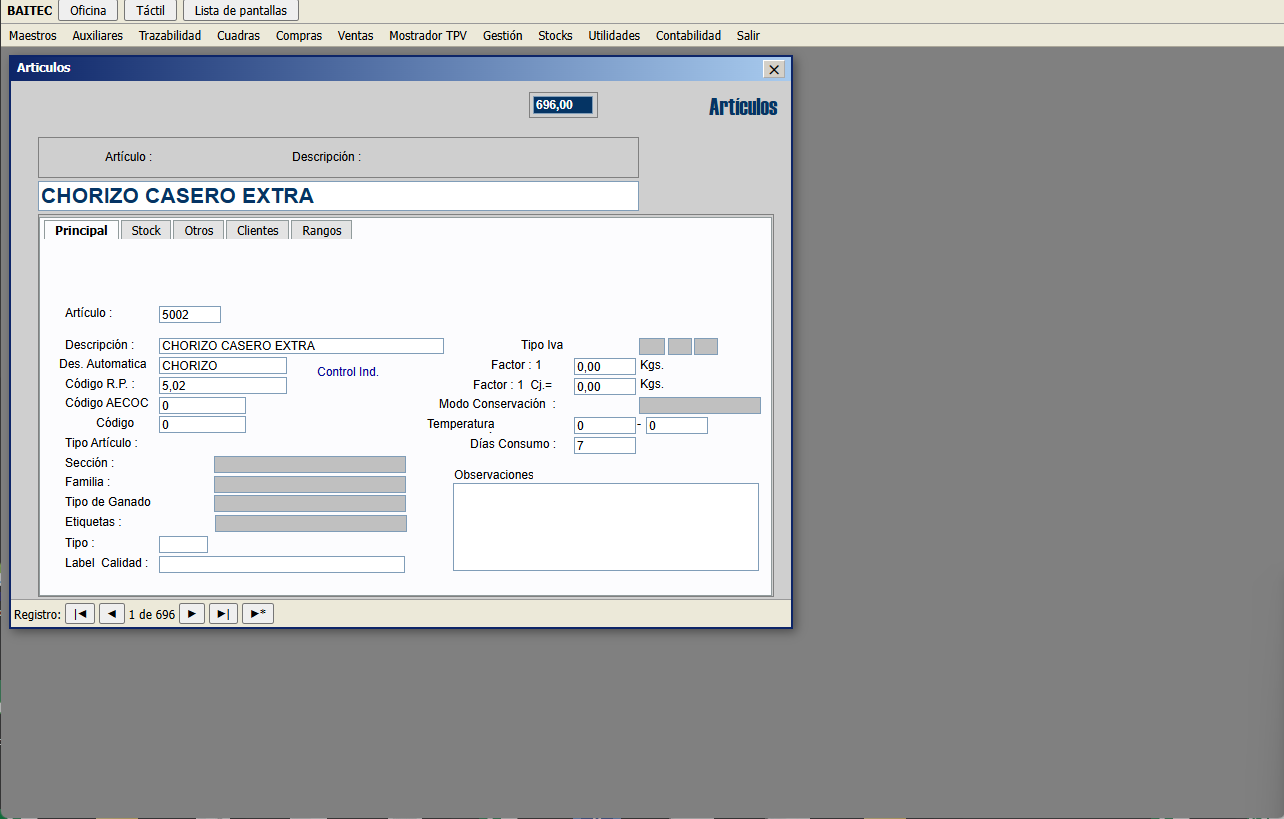The height and width of the screenshot is (819, 1284).
Task: Click the Táctil button
Action: 150,11
